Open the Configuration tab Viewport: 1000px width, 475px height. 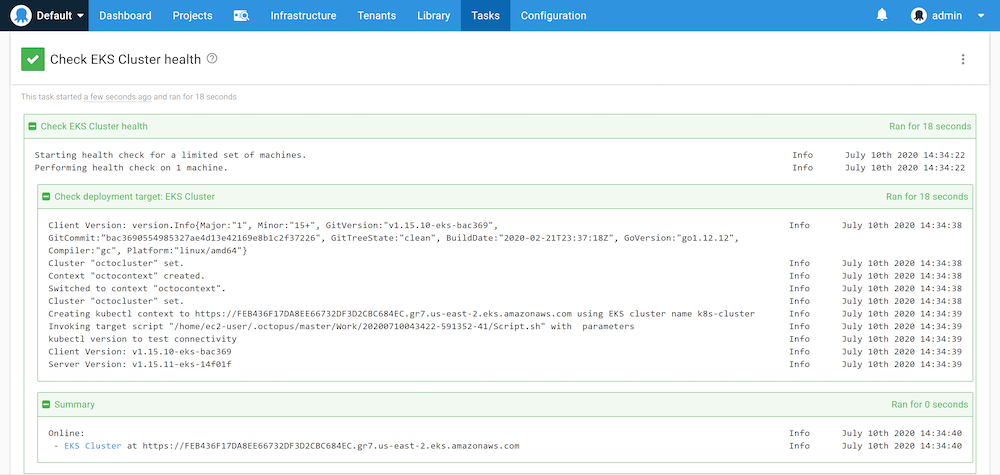click(x=553, y=16)
